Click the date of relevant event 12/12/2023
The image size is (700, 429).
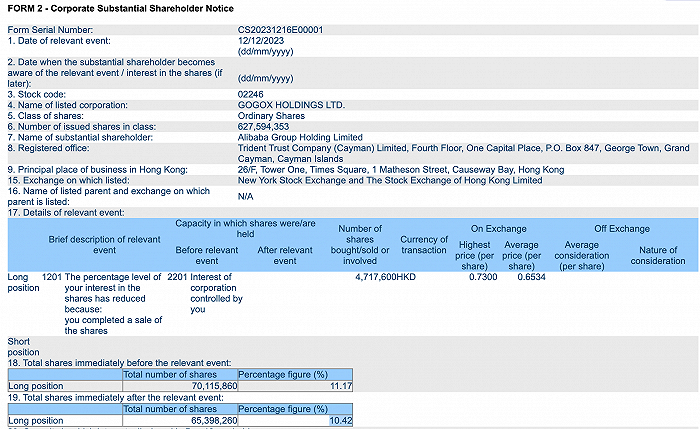[x=261, y=41]
